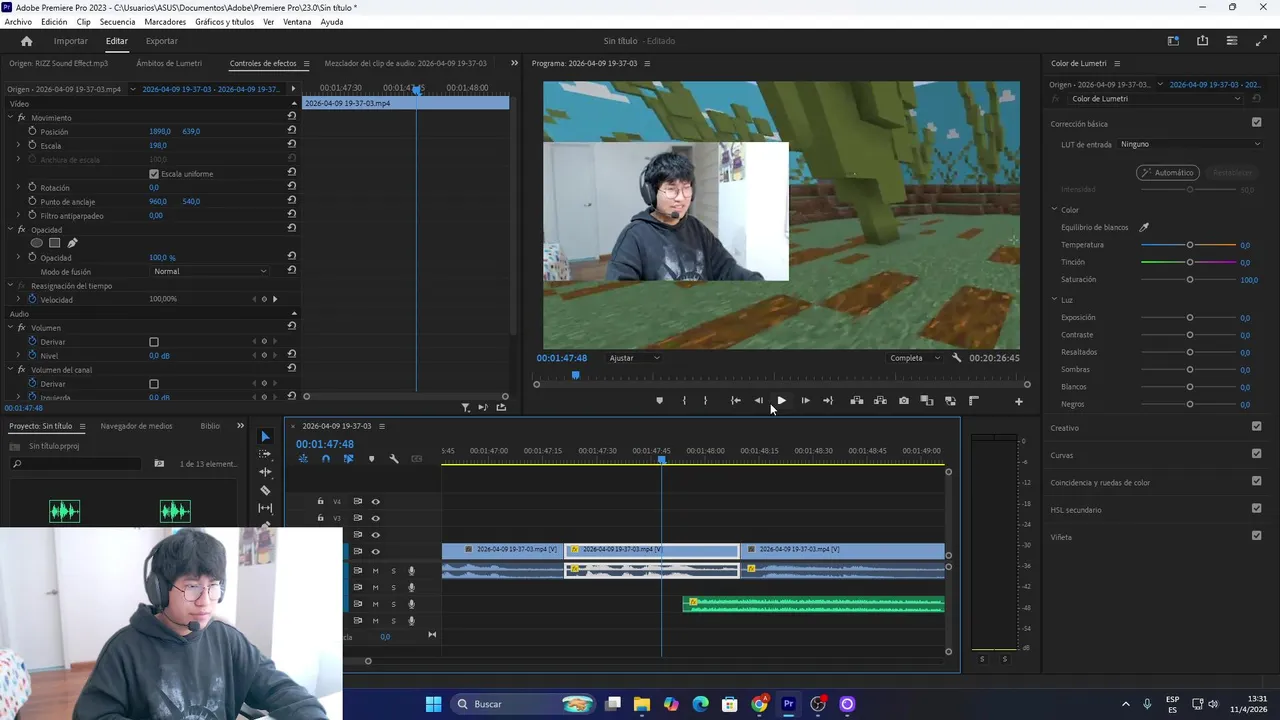Viewport: 1280px width, 720px height.
Task: Jump to the In point
Action: [735, 401]
